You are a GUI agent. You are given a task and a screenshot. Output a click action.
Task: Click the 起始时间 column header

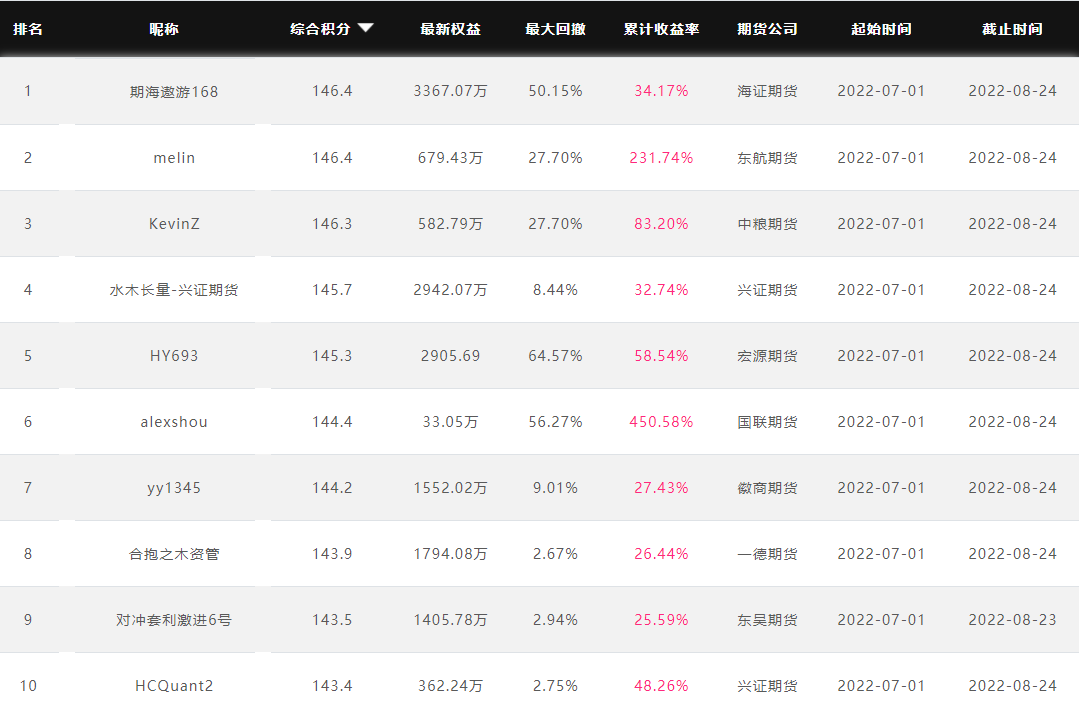(x=882, y=29)
